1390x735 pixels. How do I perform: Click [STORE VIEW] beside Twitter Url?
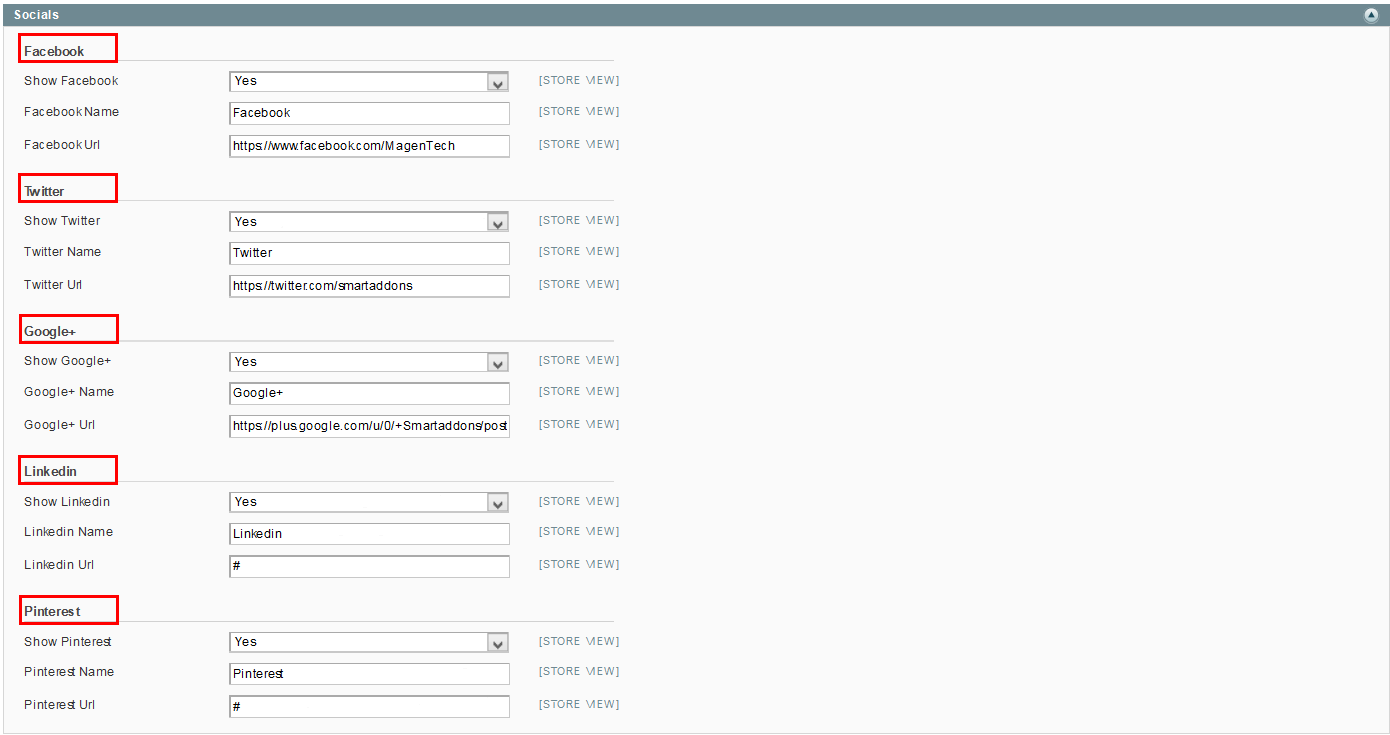pos(579,285)
